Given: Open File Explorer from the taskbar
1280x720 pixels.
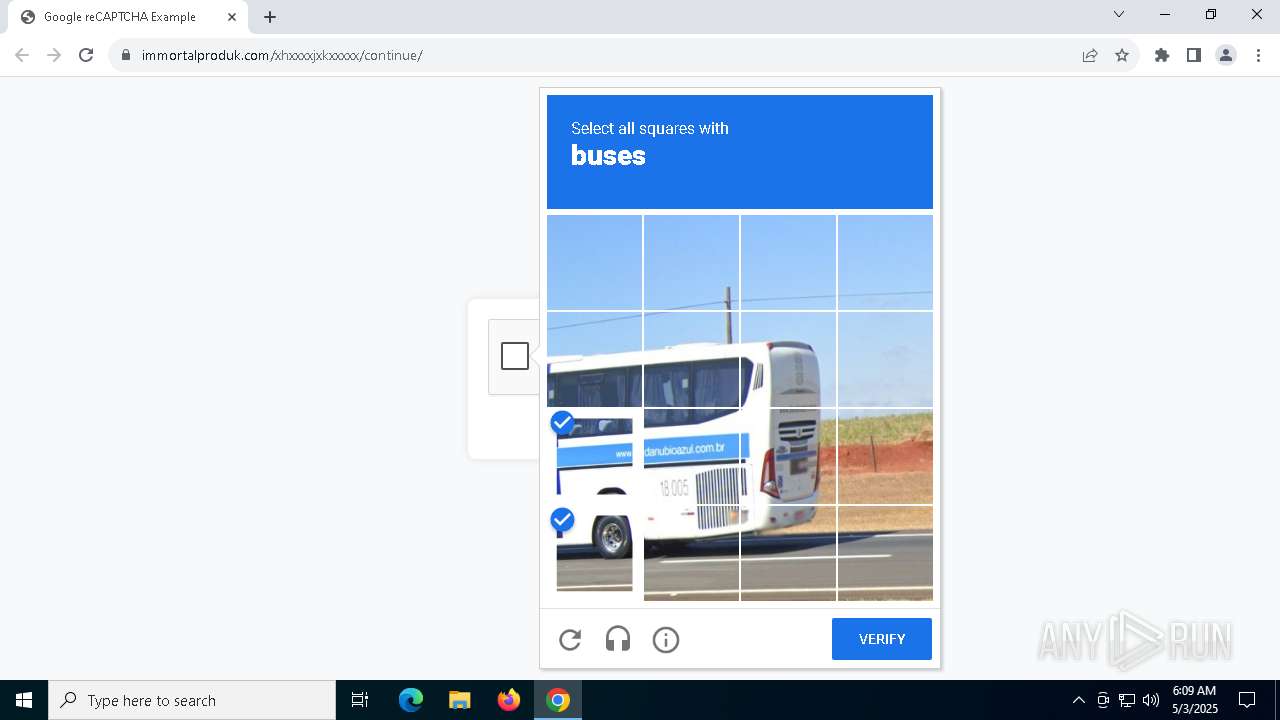Looking at the screenshot, I should pyautogui.click(x=459, y=700).
